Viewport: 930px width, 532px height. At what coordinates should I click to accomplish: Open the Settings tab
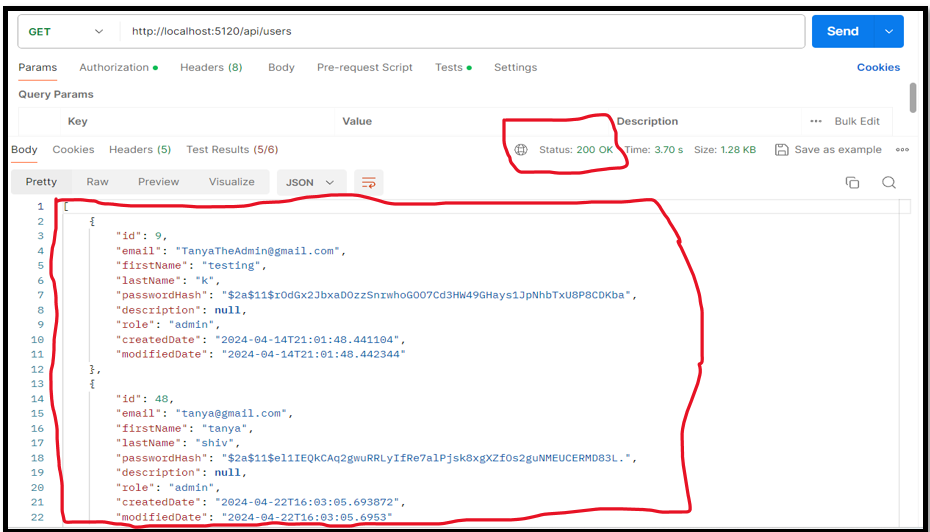(x=515, y=68)
